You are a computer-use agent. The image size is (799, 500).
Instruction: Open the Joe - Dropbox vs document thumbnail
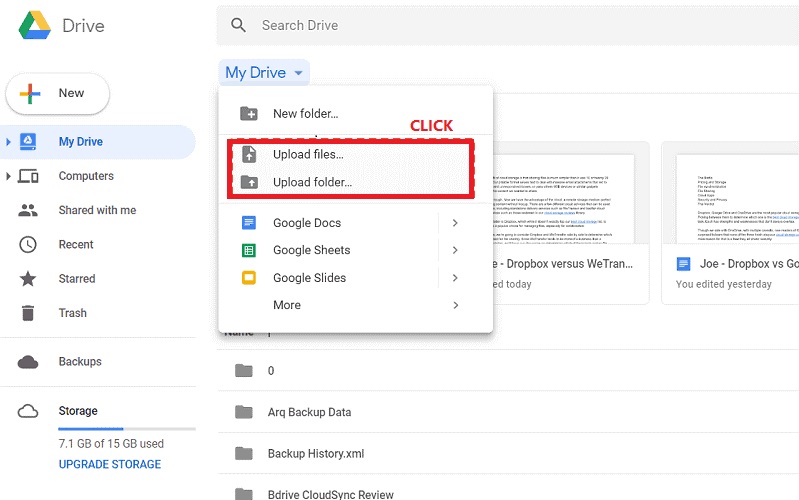point(738,199)
